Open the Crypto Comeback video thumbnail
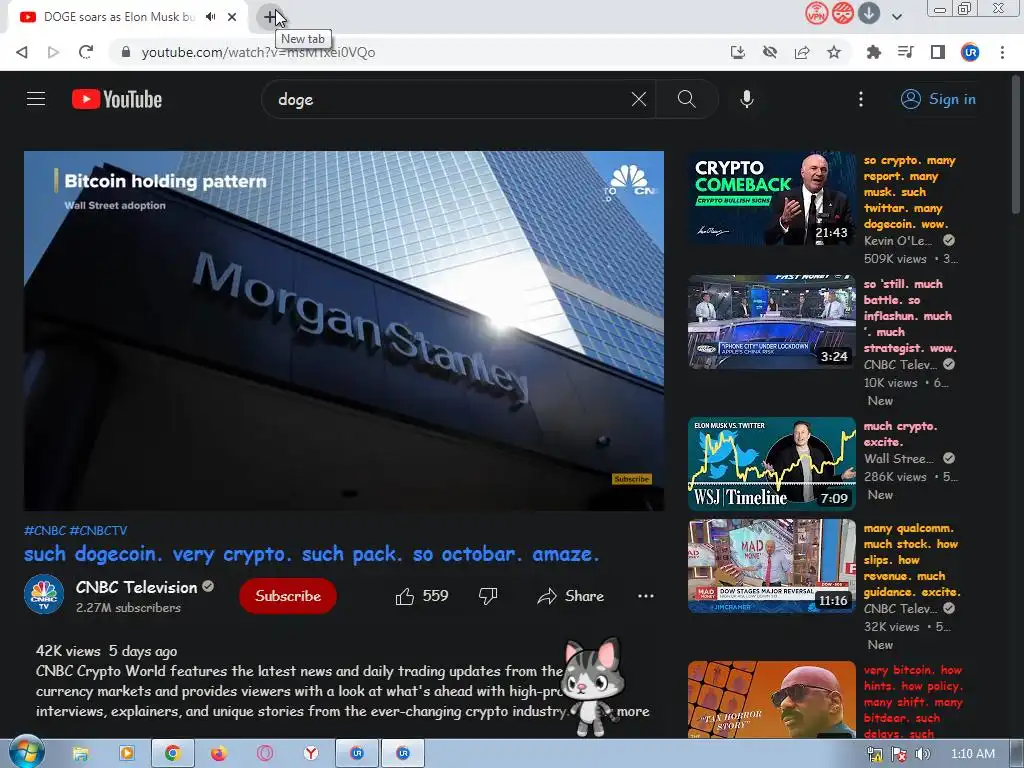Screen dimensions: 1024x768 click(771, 199)
